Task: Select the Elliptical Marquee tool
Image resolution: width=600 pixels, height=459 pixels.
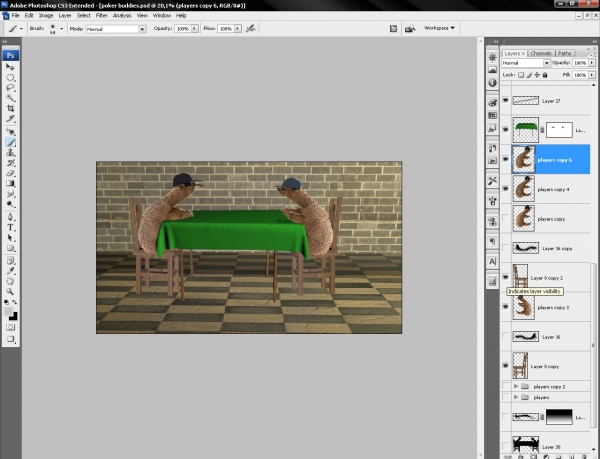Action: click(10, 78)
